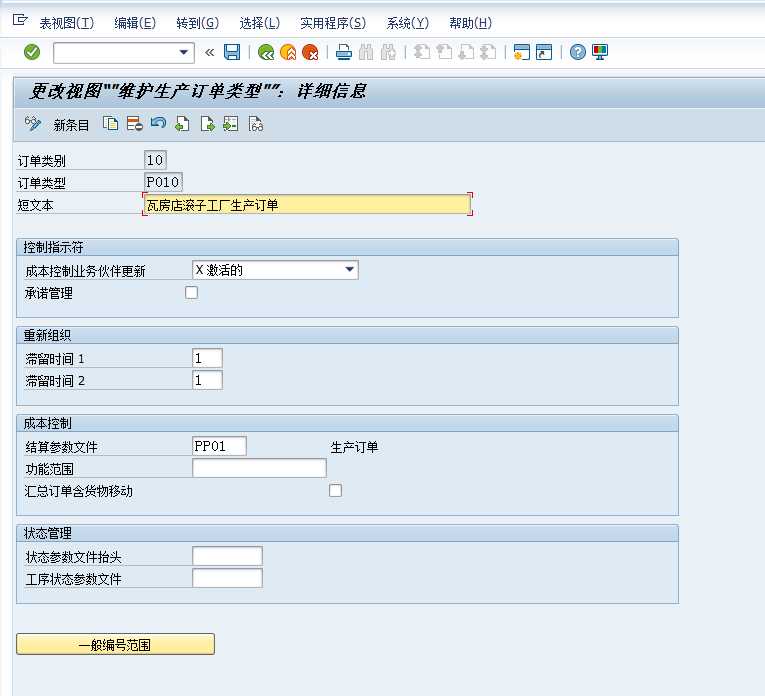Click the green Back icon
Screen dimensions: 765x696
click(266, 52)
